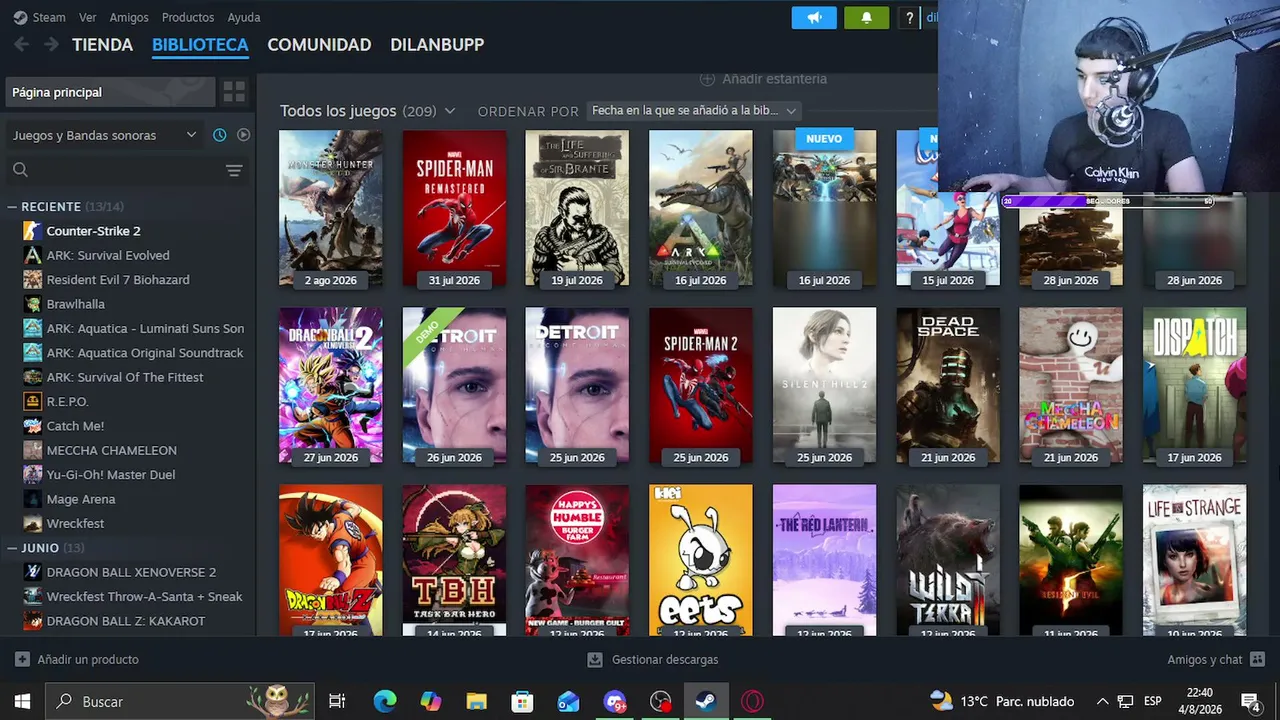Click the plus icon for adding a product
This screenshot has width=1280, height=720.
coord(22,660)
